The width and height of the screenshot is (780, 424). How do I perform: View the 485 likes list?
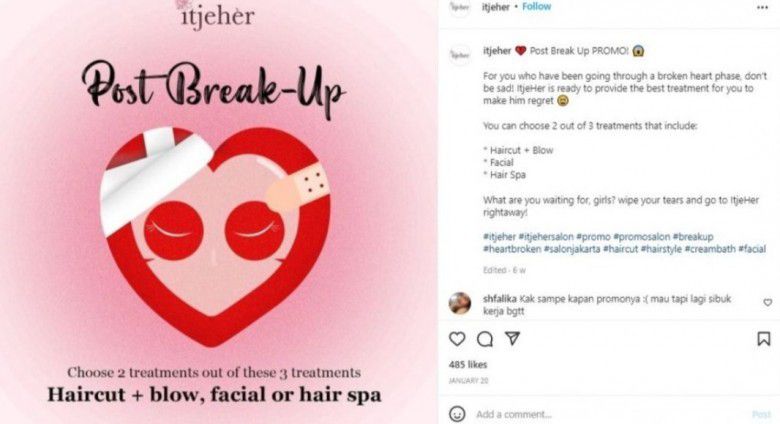pyautogui.click(x=468, y=365)
